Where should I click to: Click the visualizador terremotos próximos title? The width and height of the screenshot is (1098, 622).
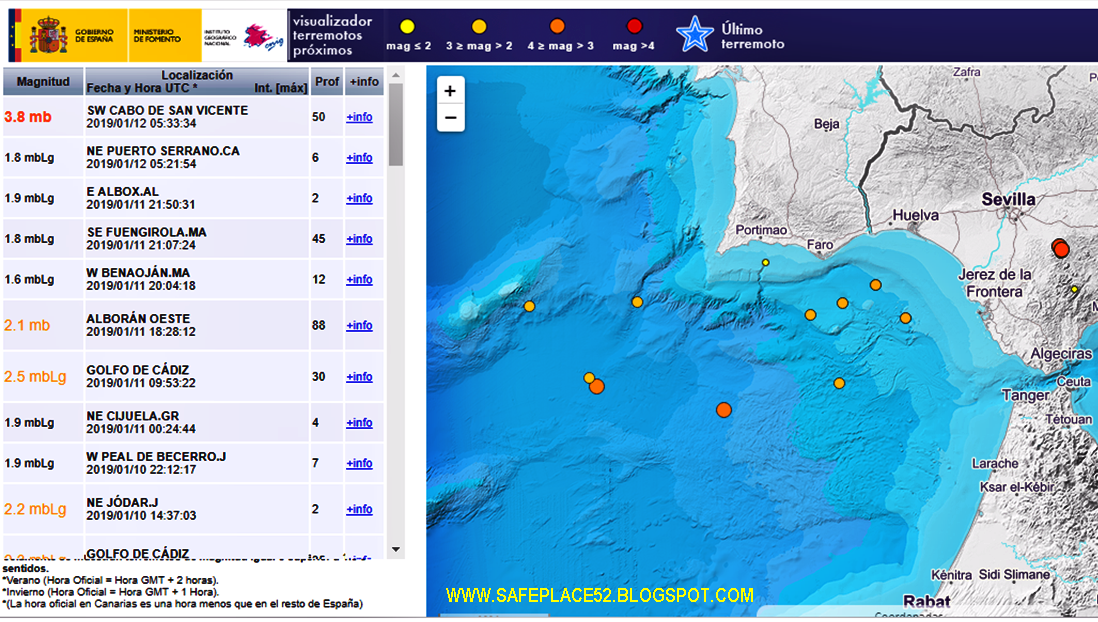(x=332, y=36)
